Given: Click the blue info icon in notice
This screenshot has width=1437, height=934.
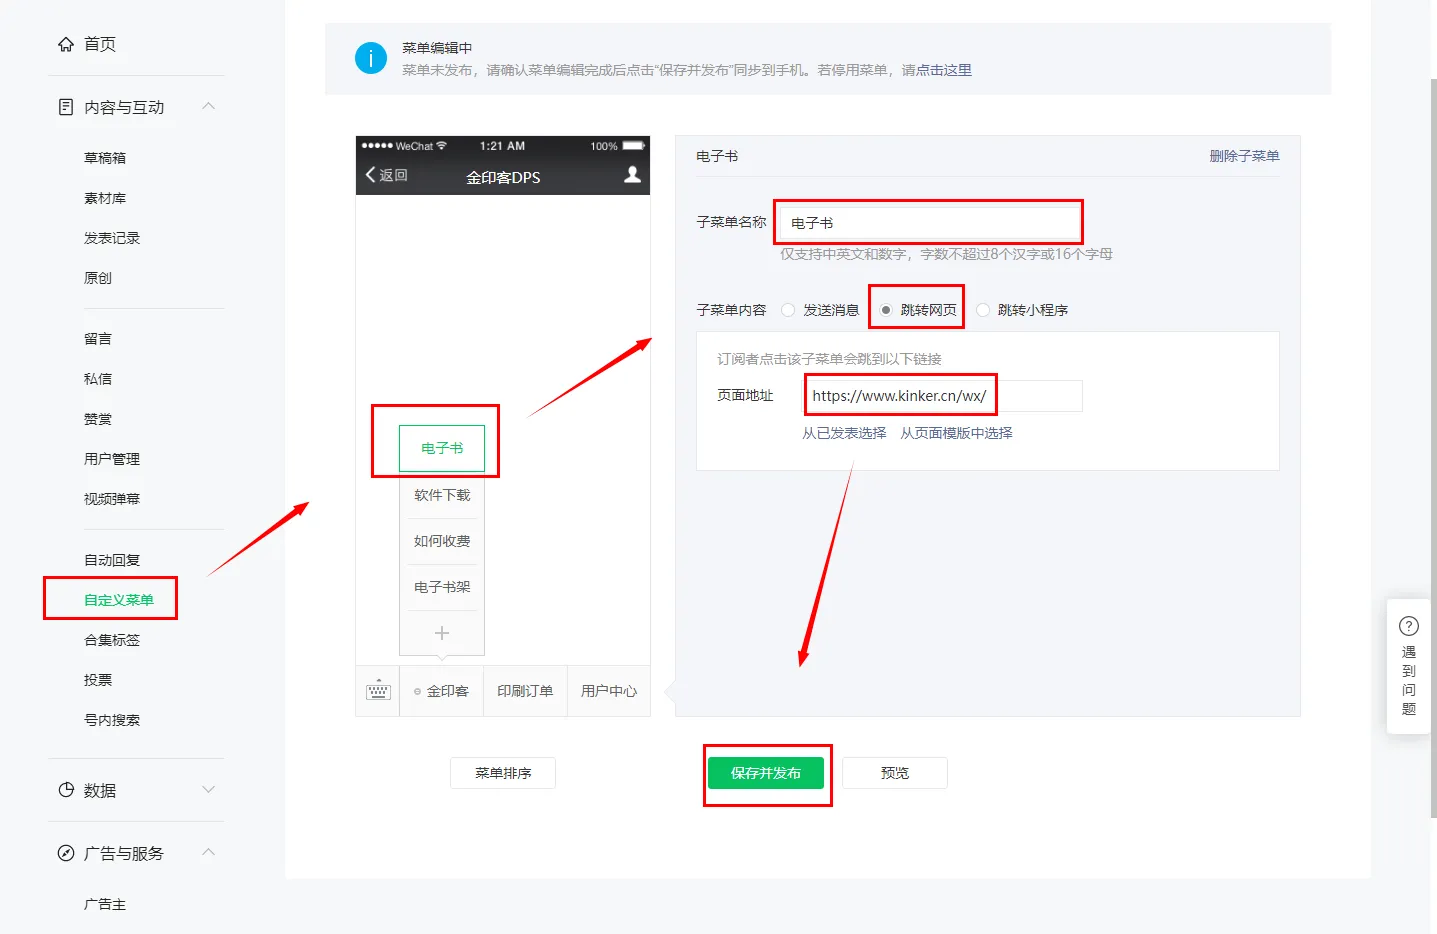Looking at the screenshot, I should (x=371, y=58).
